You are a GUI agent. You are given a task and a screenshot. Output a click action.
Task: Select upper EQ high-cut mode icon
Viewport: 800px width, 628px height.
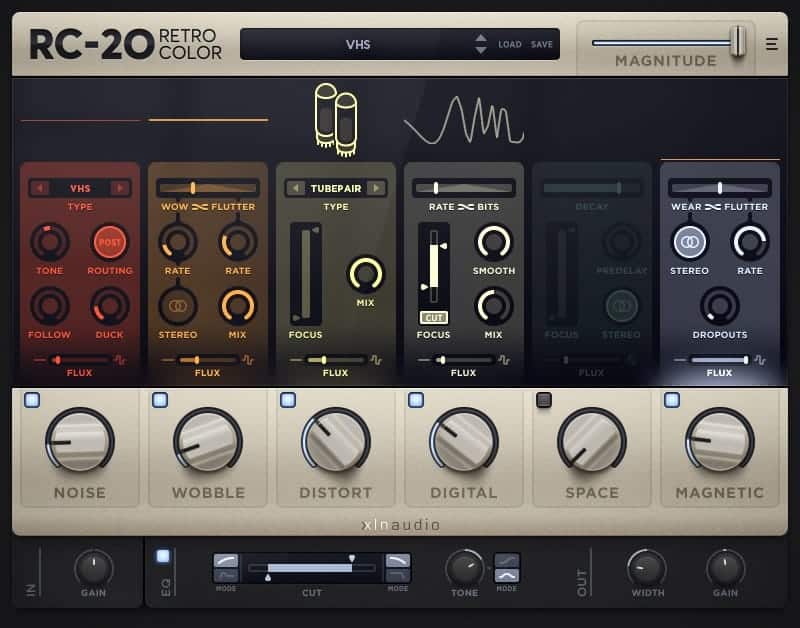click(398, 561)
